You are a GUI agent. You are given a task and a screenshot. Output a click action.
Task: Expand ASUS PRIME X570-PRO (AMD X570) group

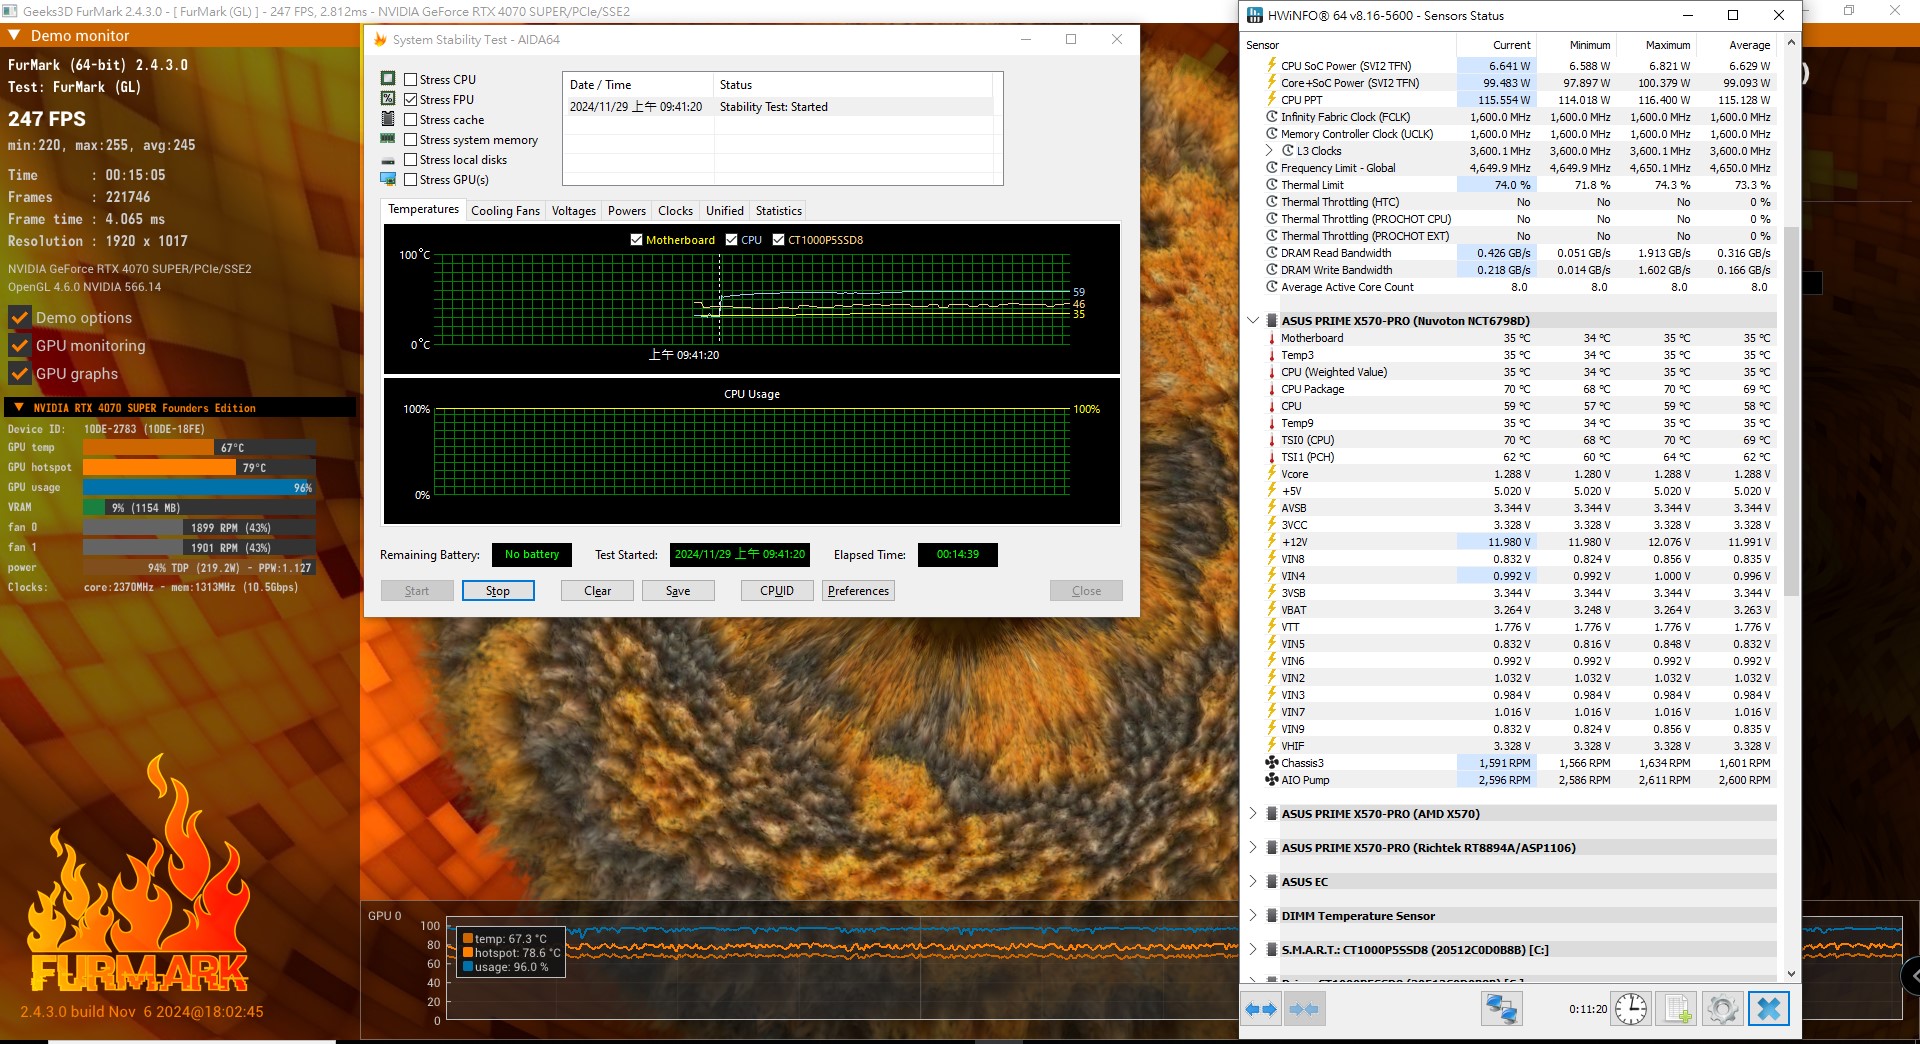point(1253,814)
